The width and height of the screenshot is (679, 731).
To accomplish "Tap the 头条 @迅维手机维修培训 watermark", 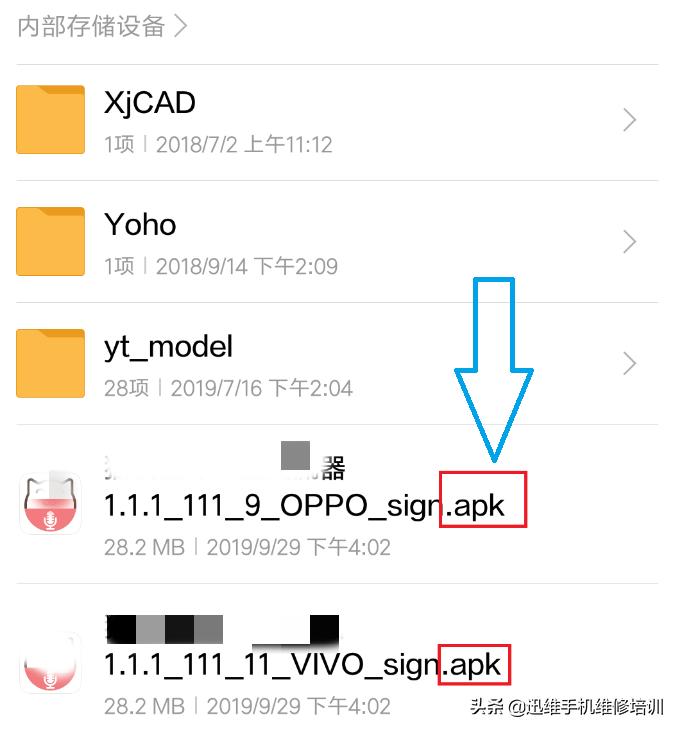I will [566, 707].
